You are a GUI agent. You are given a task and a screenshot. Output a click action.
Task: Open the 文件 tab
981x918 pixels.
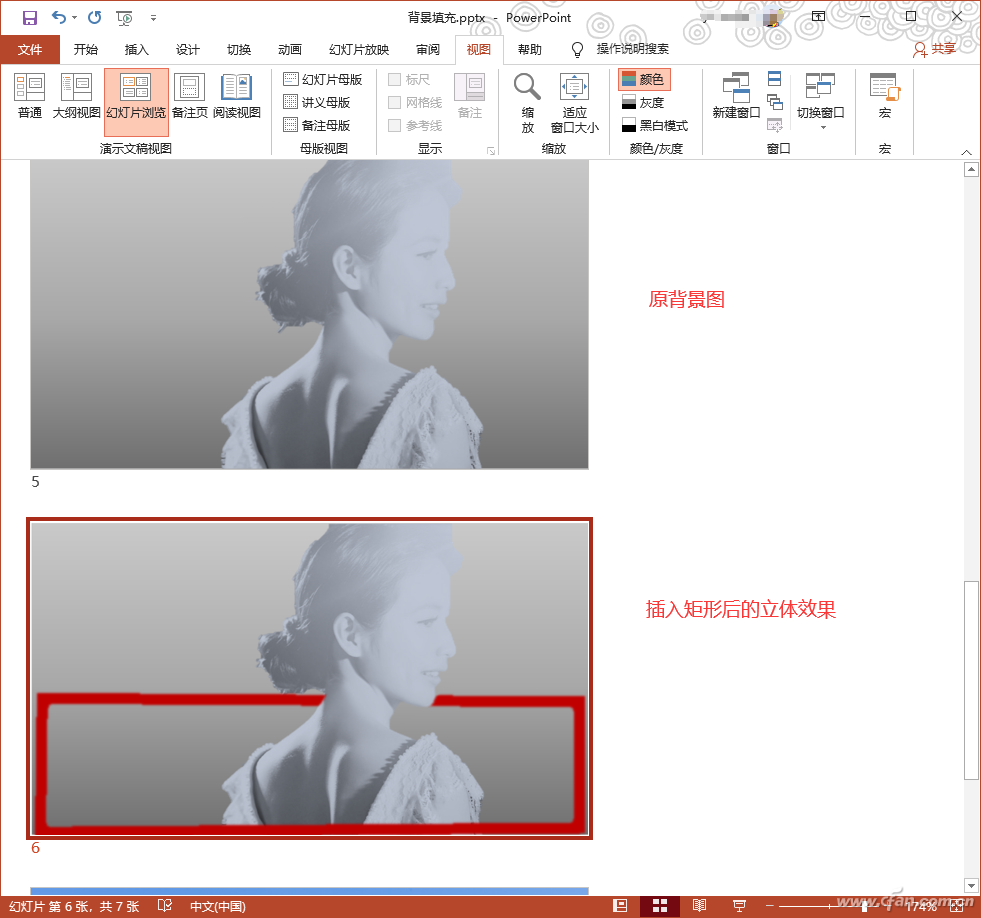30,49
